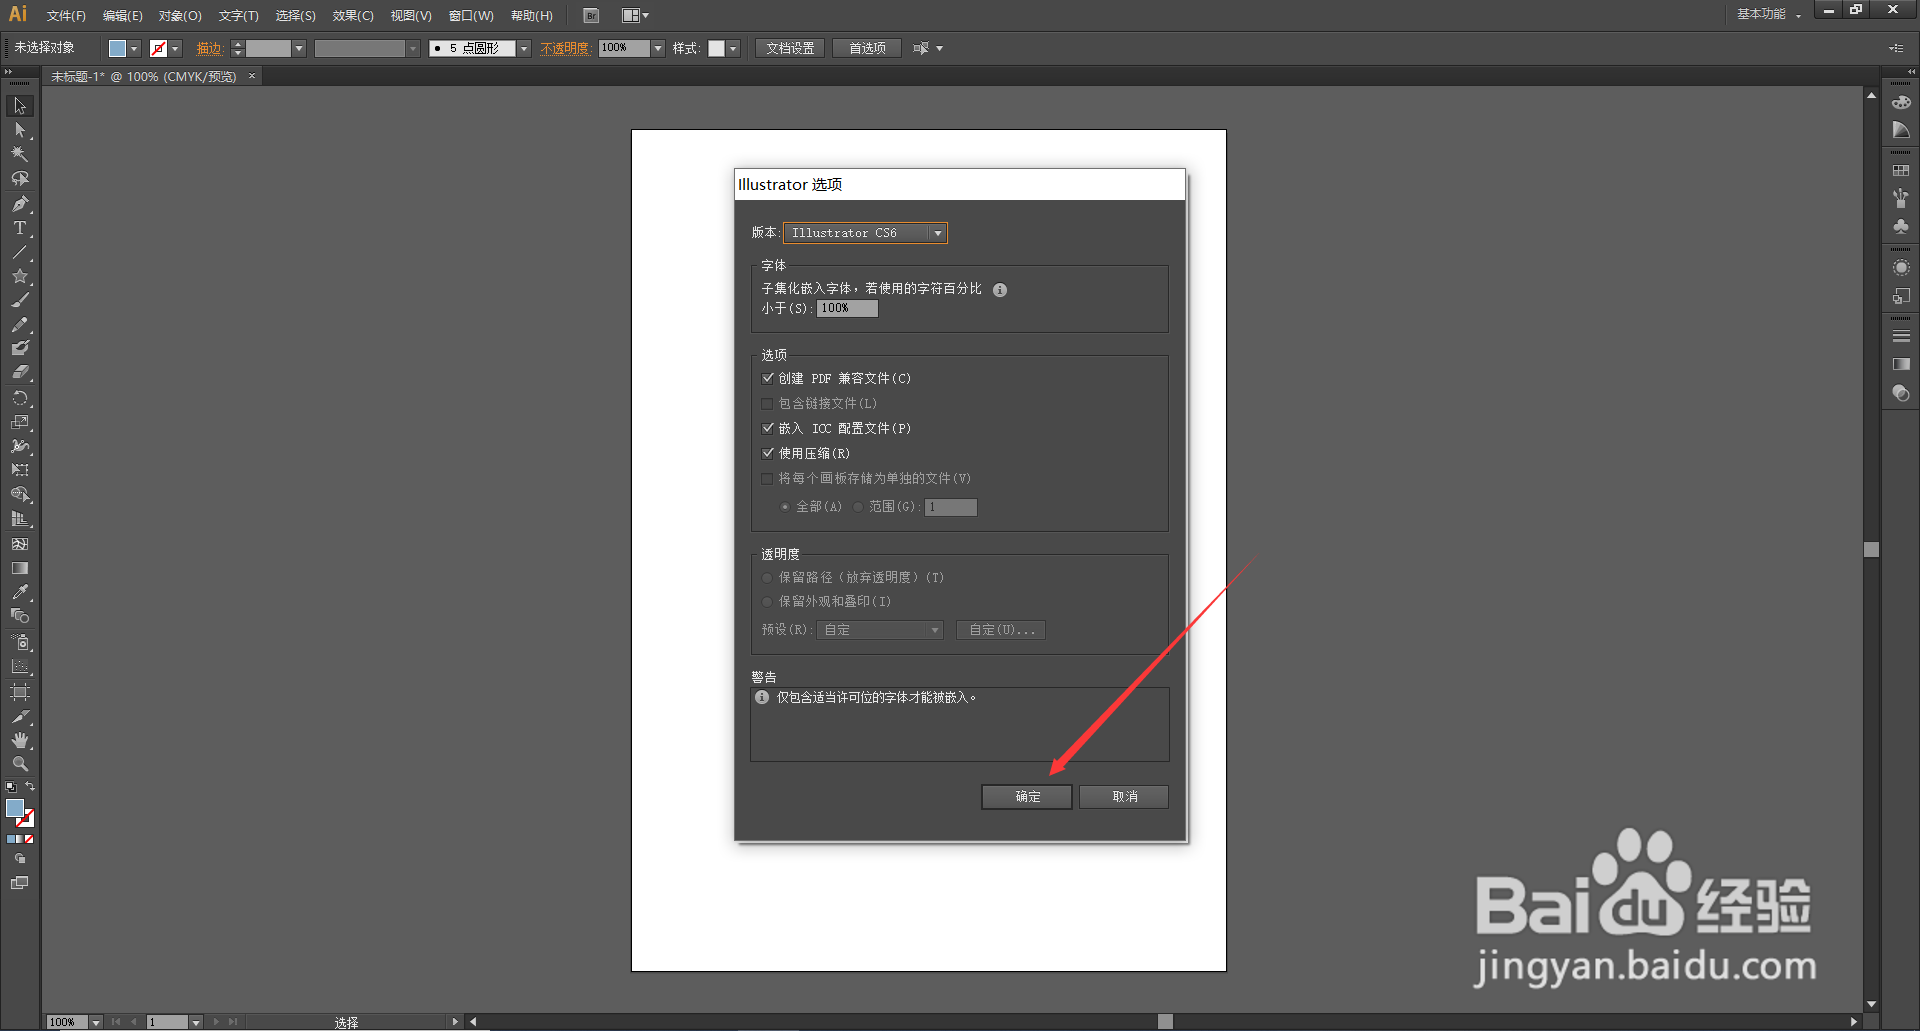
Task: Switch to the 未标题-1 document tab
Action: [144, 76]
